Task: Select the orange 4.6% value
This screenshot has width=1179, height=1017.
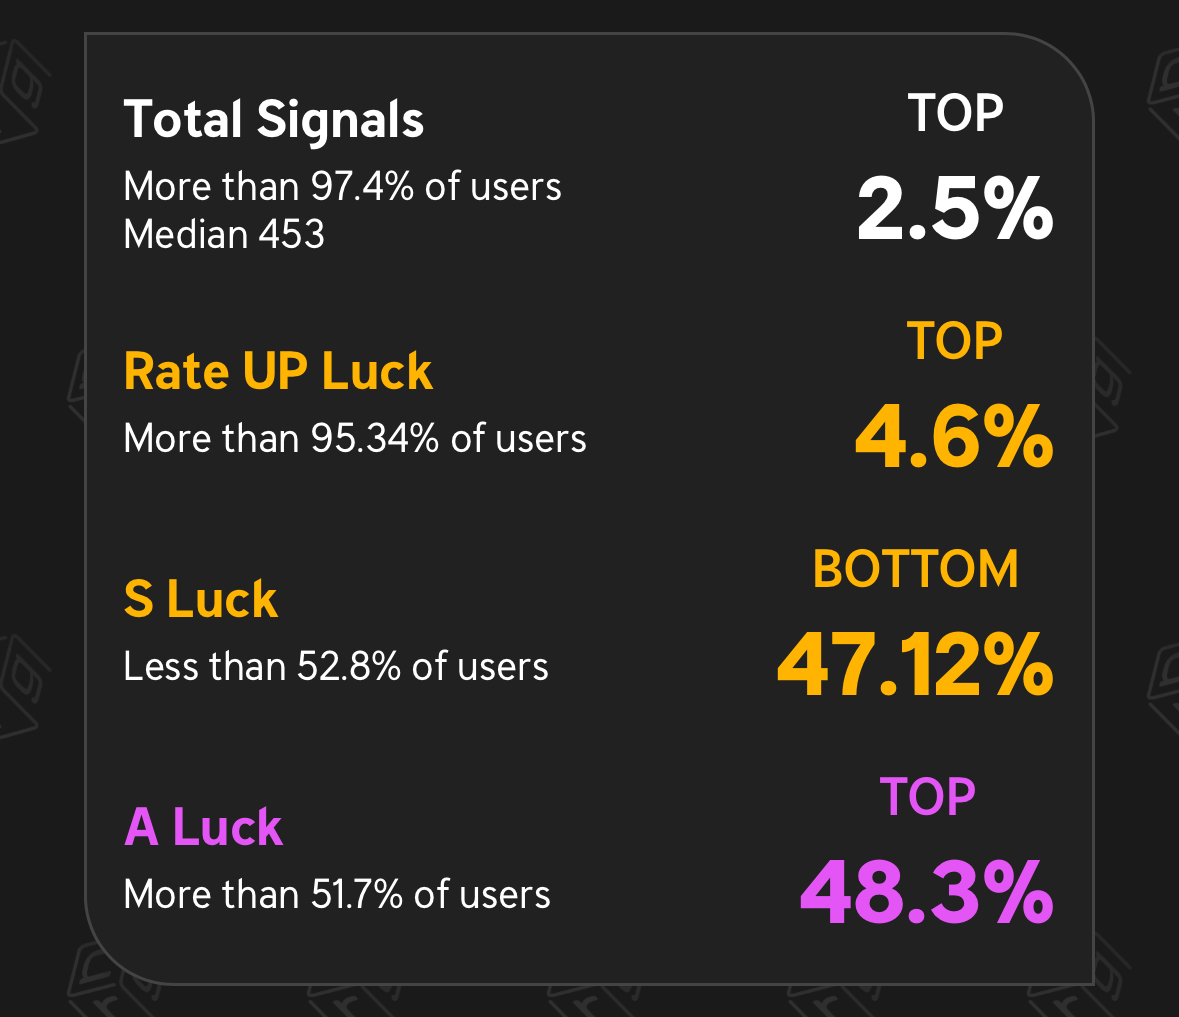Action: pos(955,438)
